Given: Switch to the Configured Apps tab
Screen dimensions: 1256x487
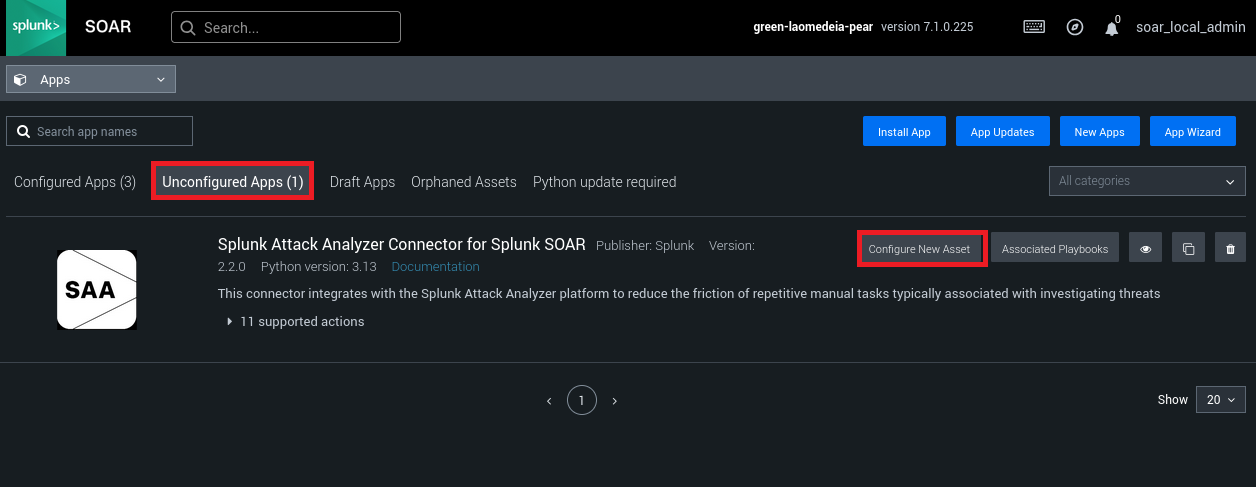Looking at the screenshot, I should pos(75,182).
